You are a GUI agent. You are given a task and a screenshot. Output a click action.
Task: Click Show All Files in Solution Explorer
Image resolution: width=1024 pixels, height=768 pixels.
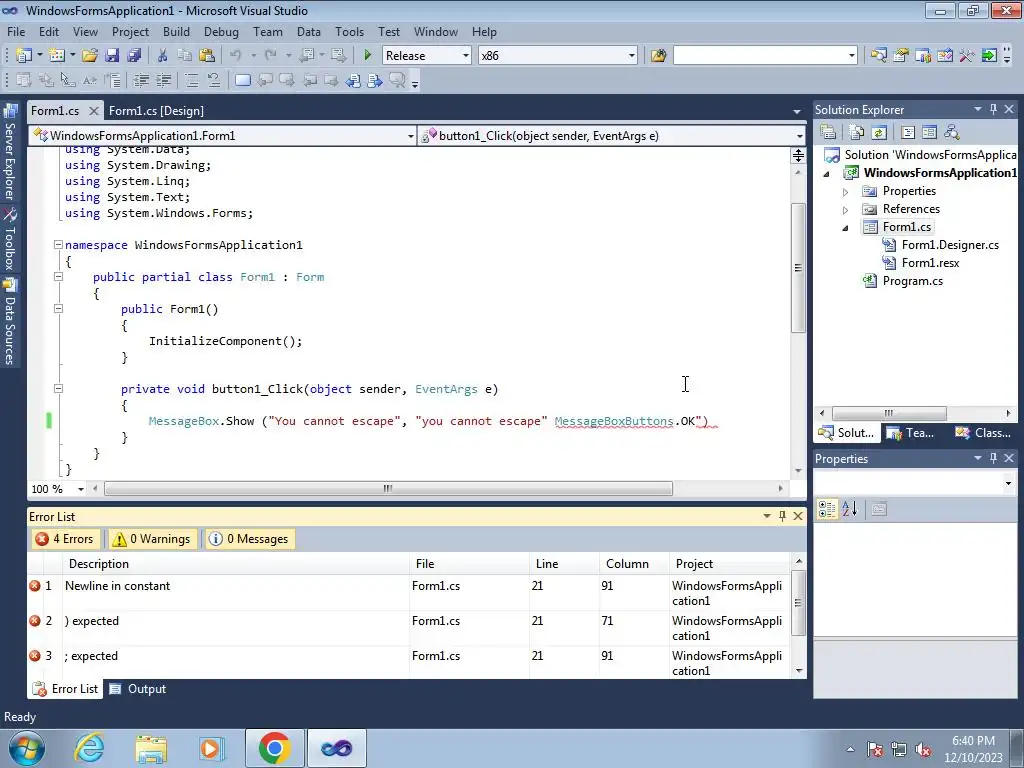click(x=857, y=133)
